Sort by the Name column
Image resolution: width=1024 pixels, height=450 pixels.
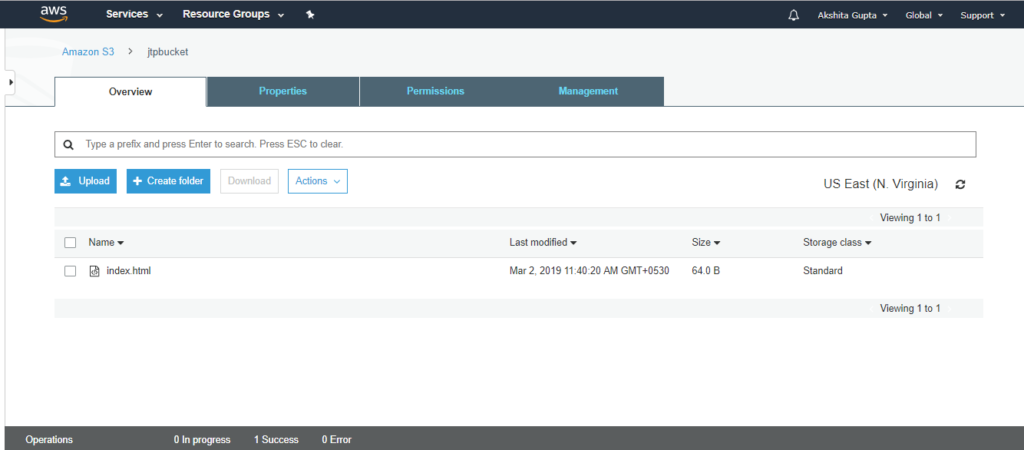coord(106,242)
